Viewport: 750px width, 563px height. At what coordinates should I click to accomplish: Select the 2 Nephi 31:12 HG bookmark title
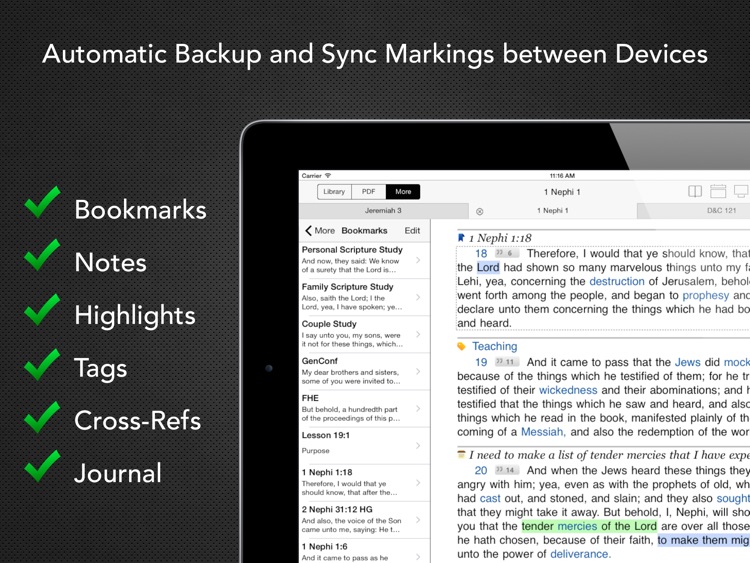click(337, 509)
